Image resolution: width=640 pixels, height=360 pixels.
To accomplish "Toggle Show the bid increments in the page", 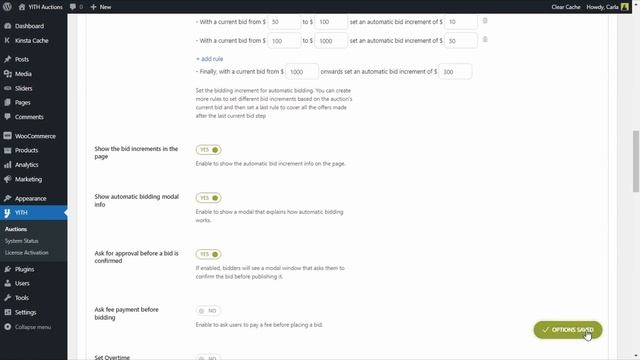I will tap(208, 150).
